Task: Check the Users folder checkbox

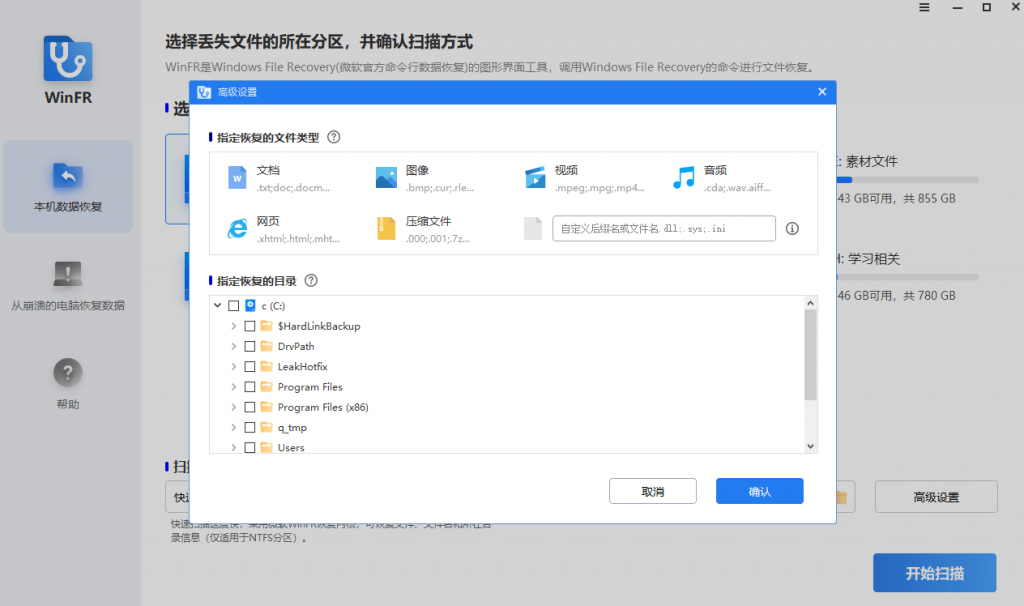Action: 249,447
